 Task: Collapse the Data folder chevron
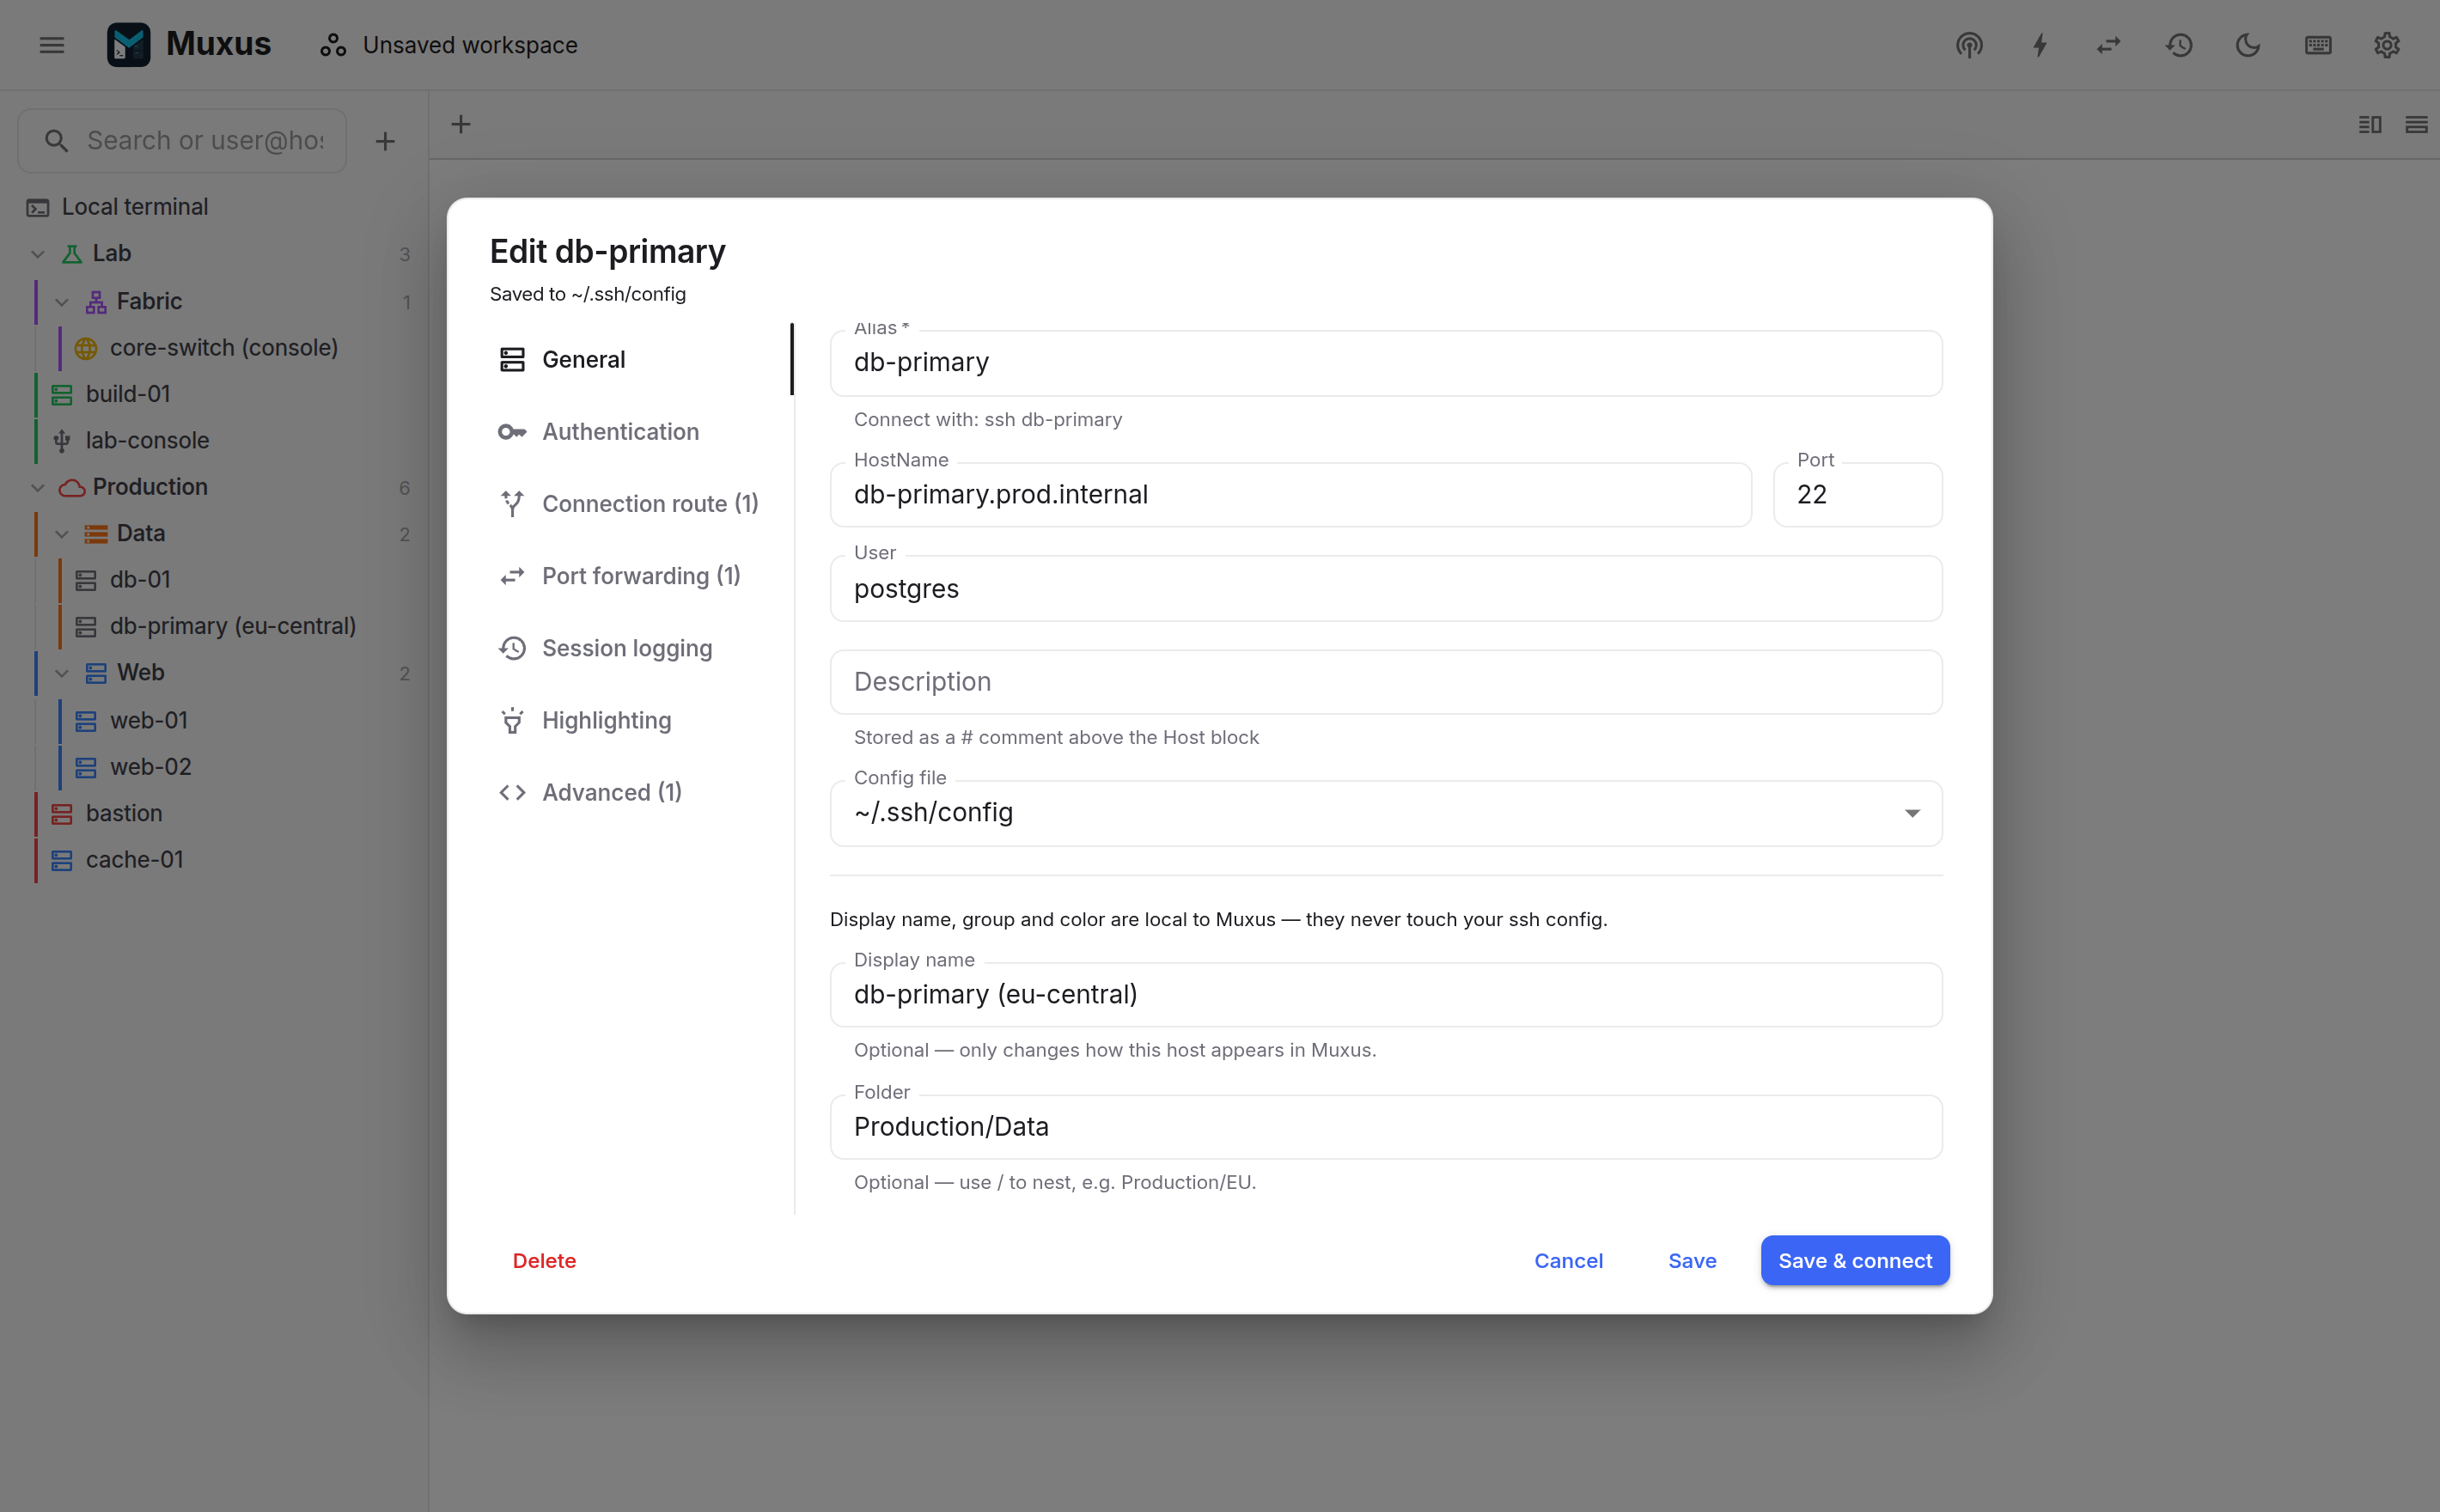62,534
